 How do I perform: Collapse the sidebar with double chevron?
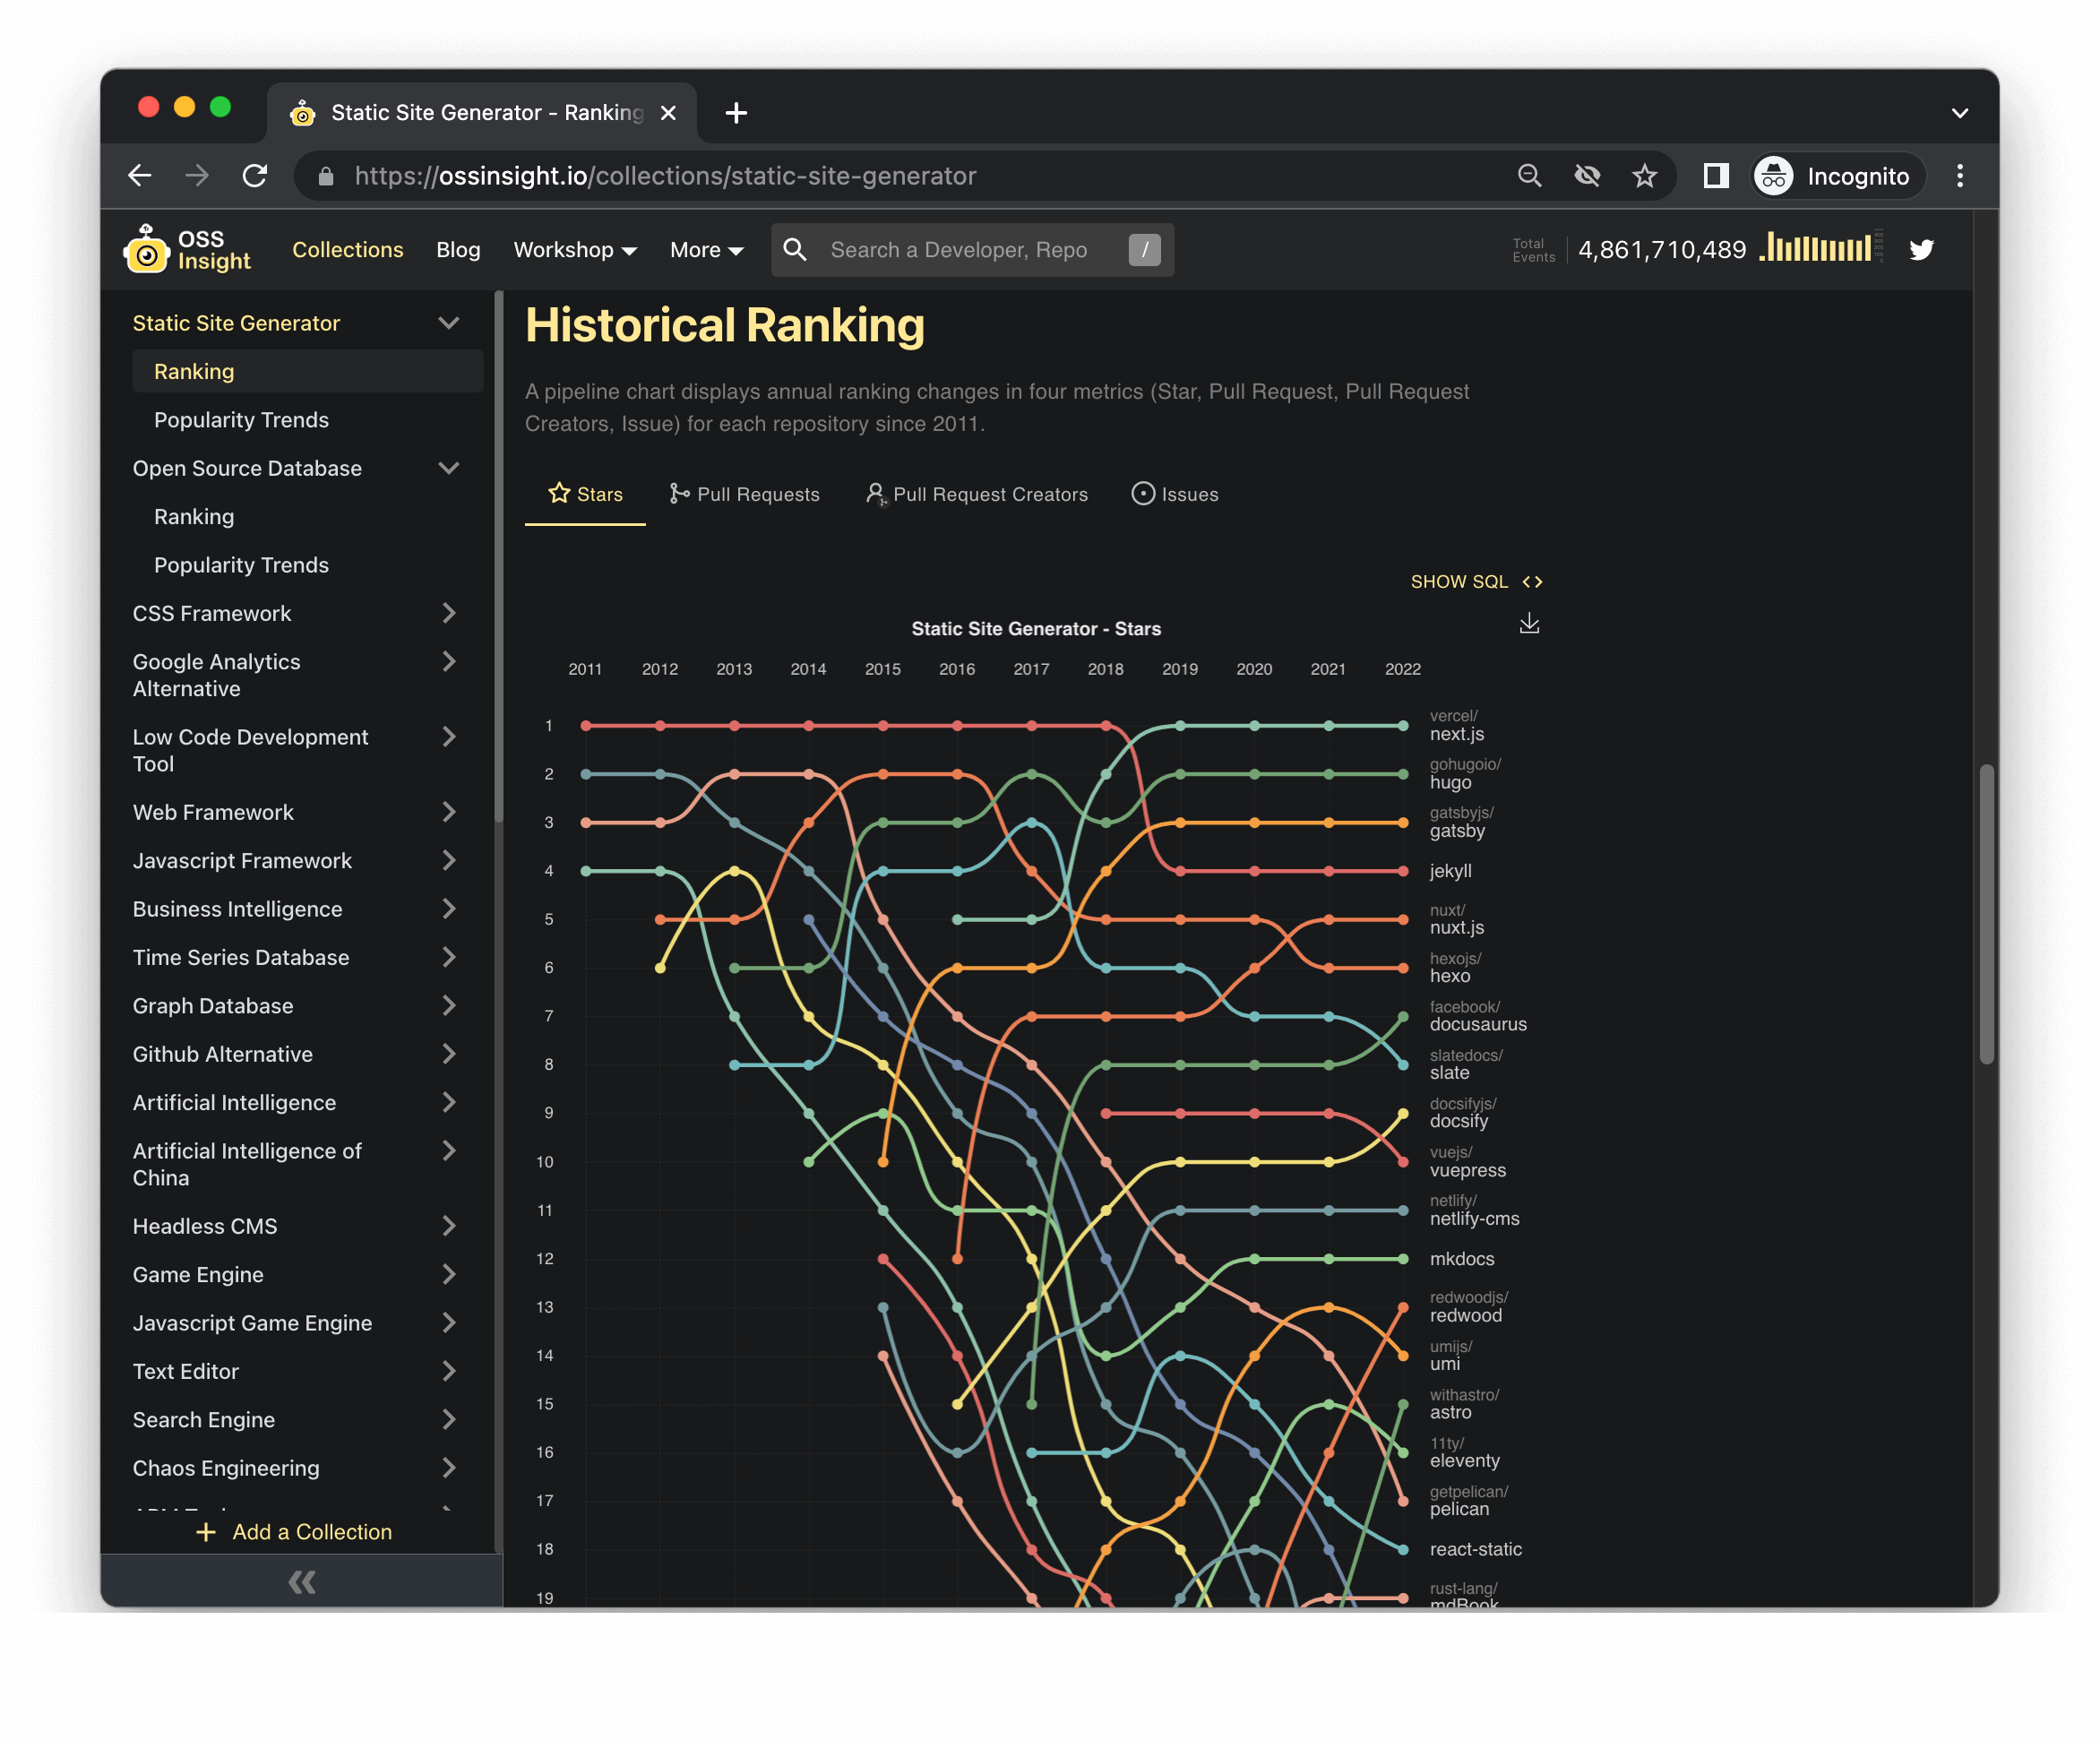click(301, 1582)
